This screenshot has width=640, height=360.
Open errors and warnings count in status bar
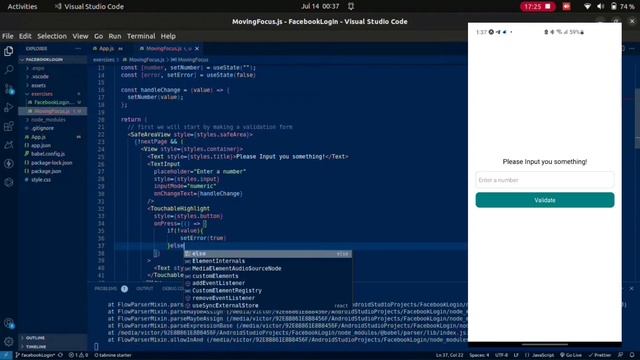click(x=78, y=355)
